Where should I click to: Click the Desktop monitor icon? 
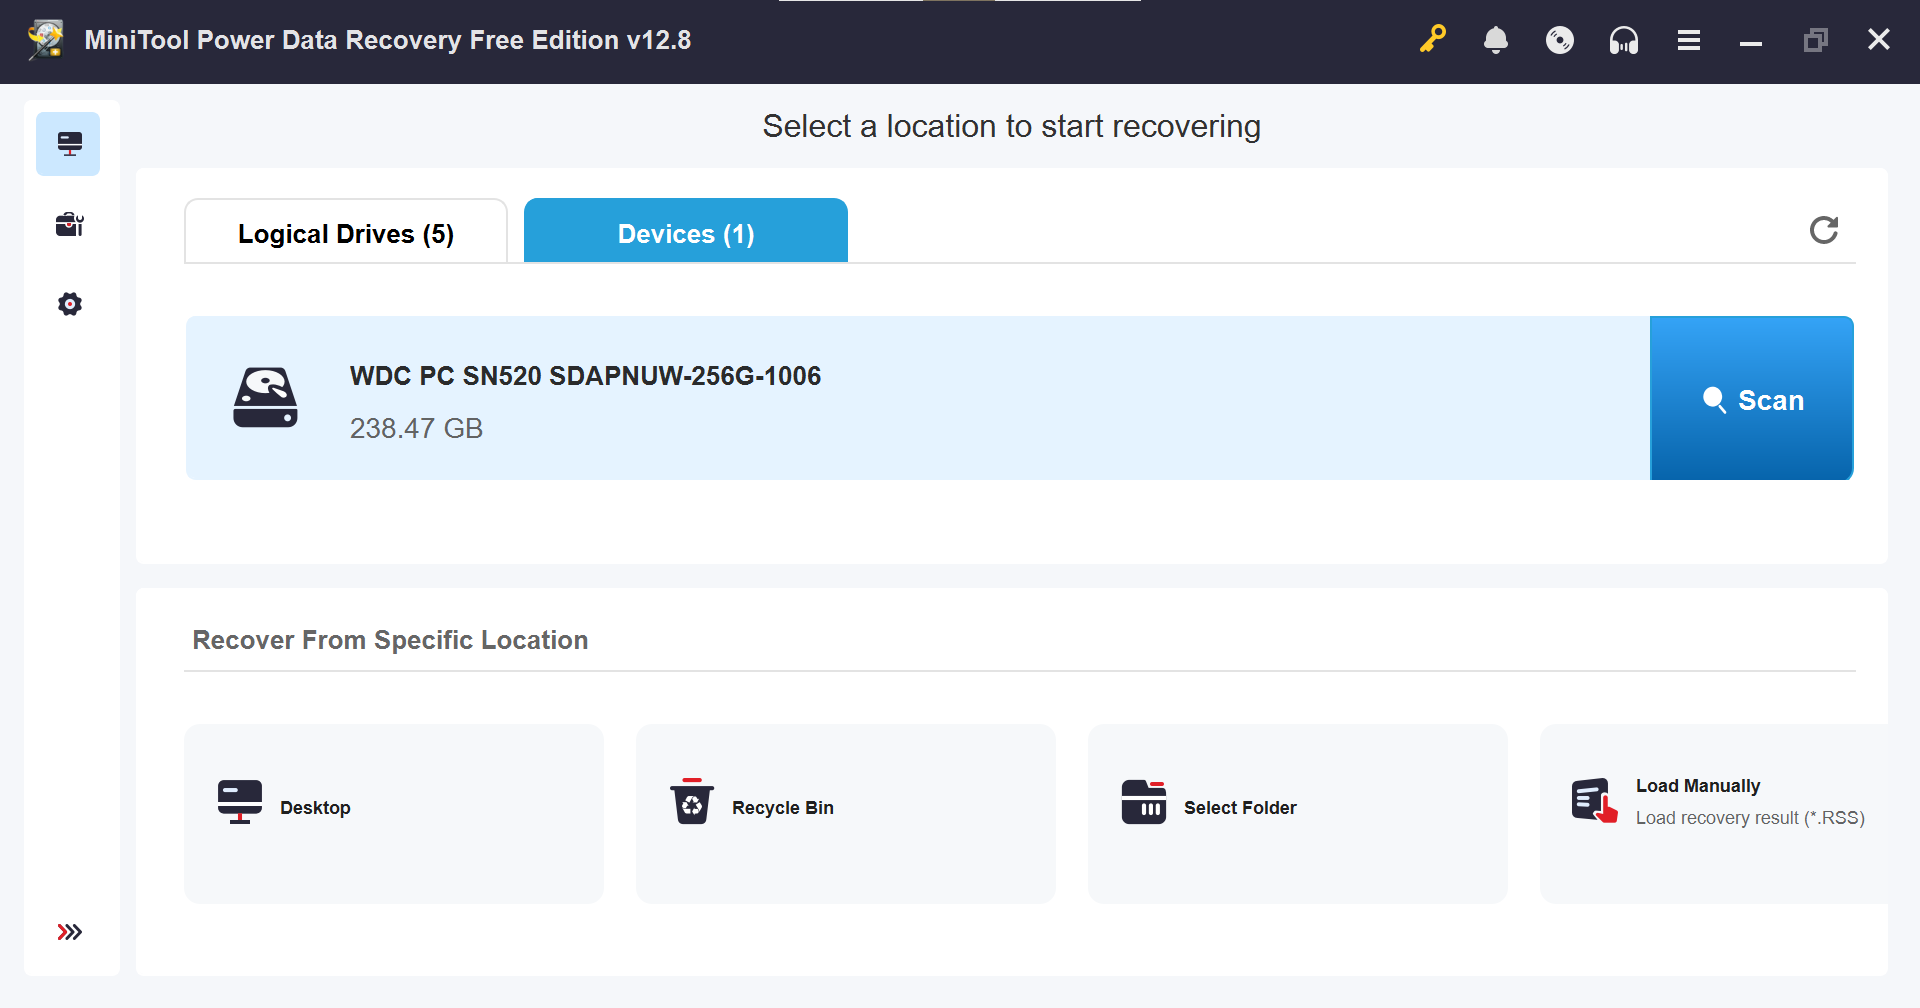coord(240,802)
